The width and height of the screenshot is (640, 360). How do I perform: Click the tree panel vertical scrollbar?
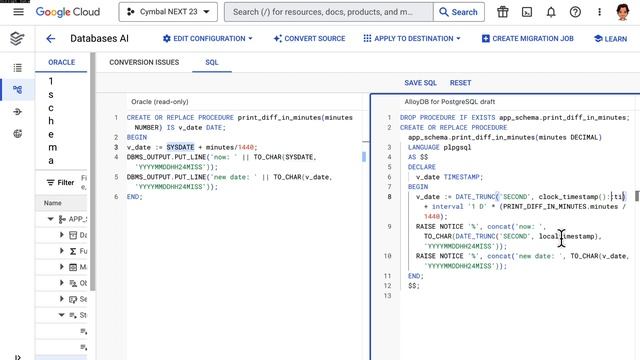(93, 171)
